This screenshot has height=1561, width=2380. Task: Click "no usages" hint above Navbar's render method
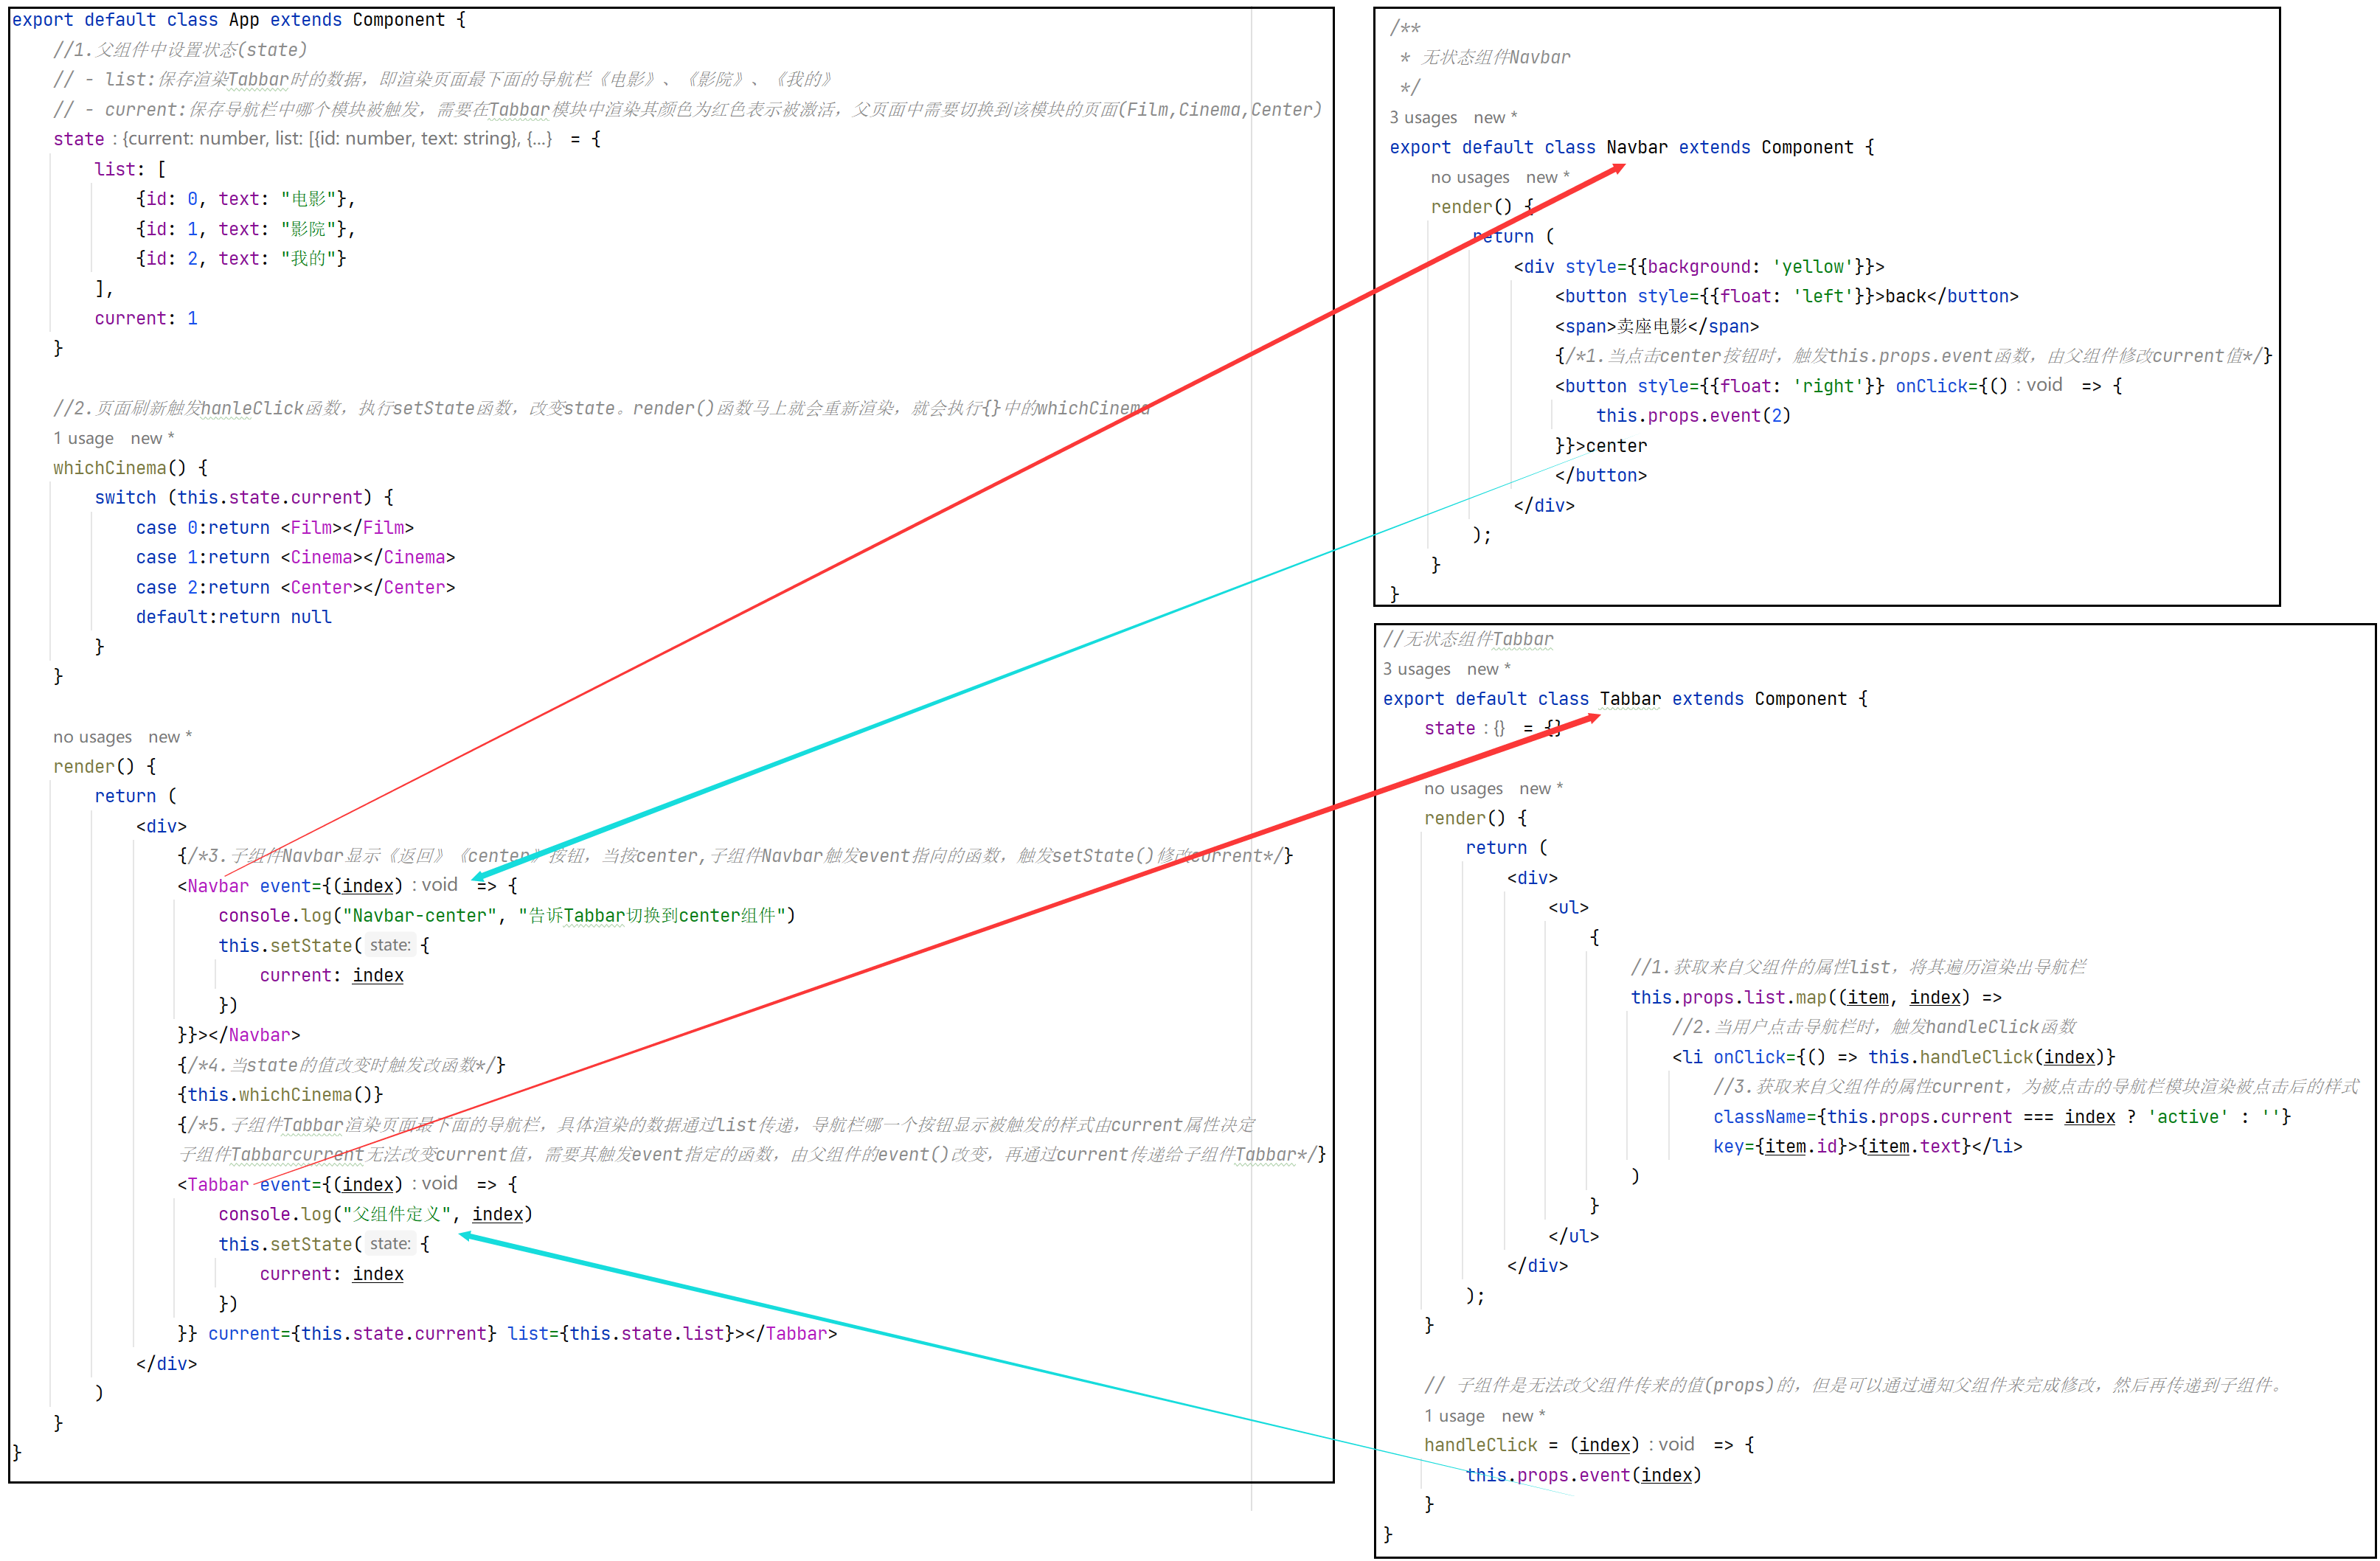click(x=1470, y=177)
